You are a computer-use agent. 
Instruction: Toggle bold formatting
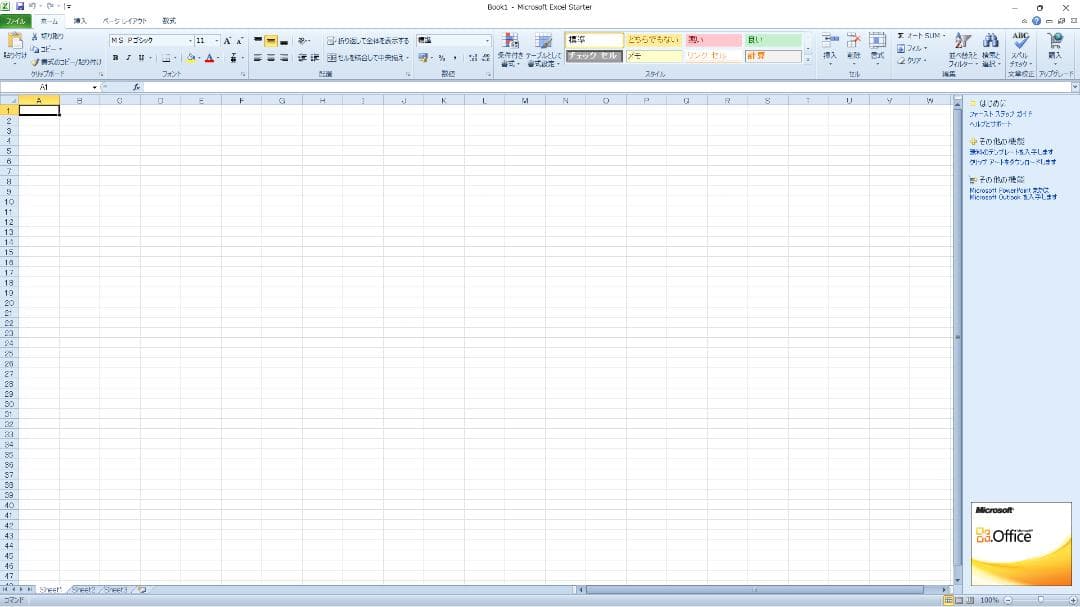(x=115, y=58)
